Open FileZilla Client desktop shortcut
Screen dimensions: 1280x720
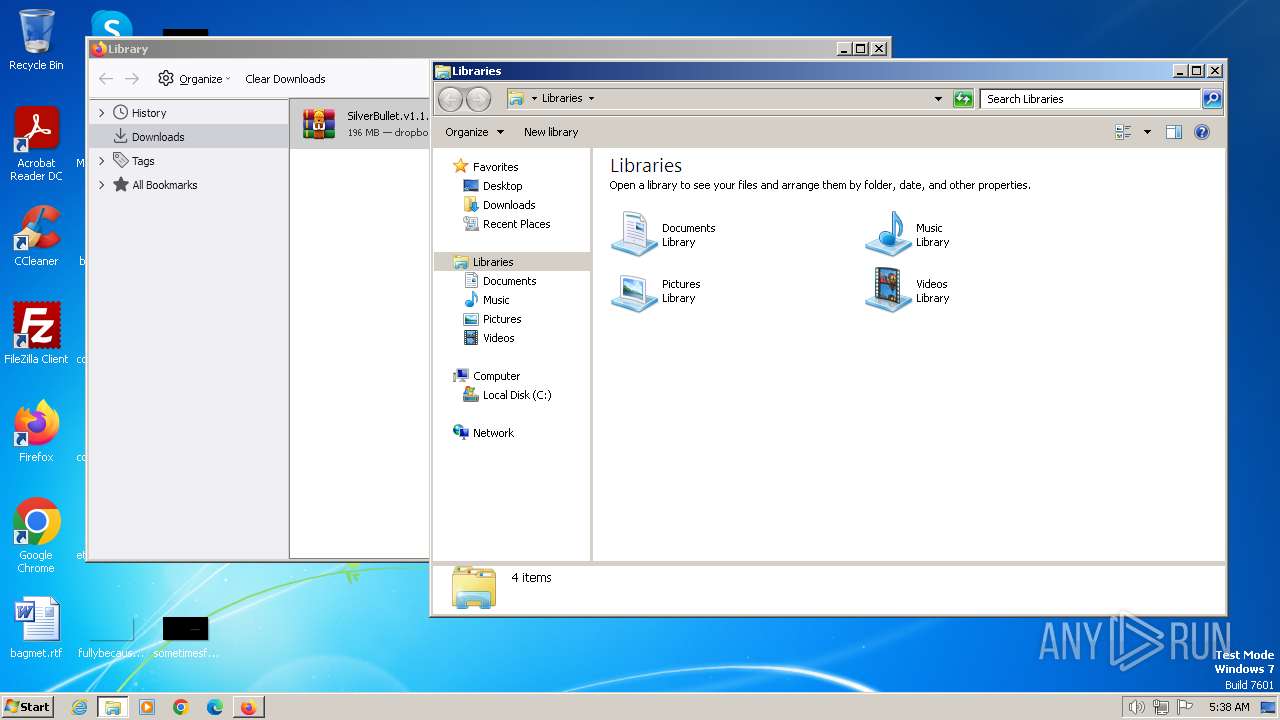tap(36, 333)
